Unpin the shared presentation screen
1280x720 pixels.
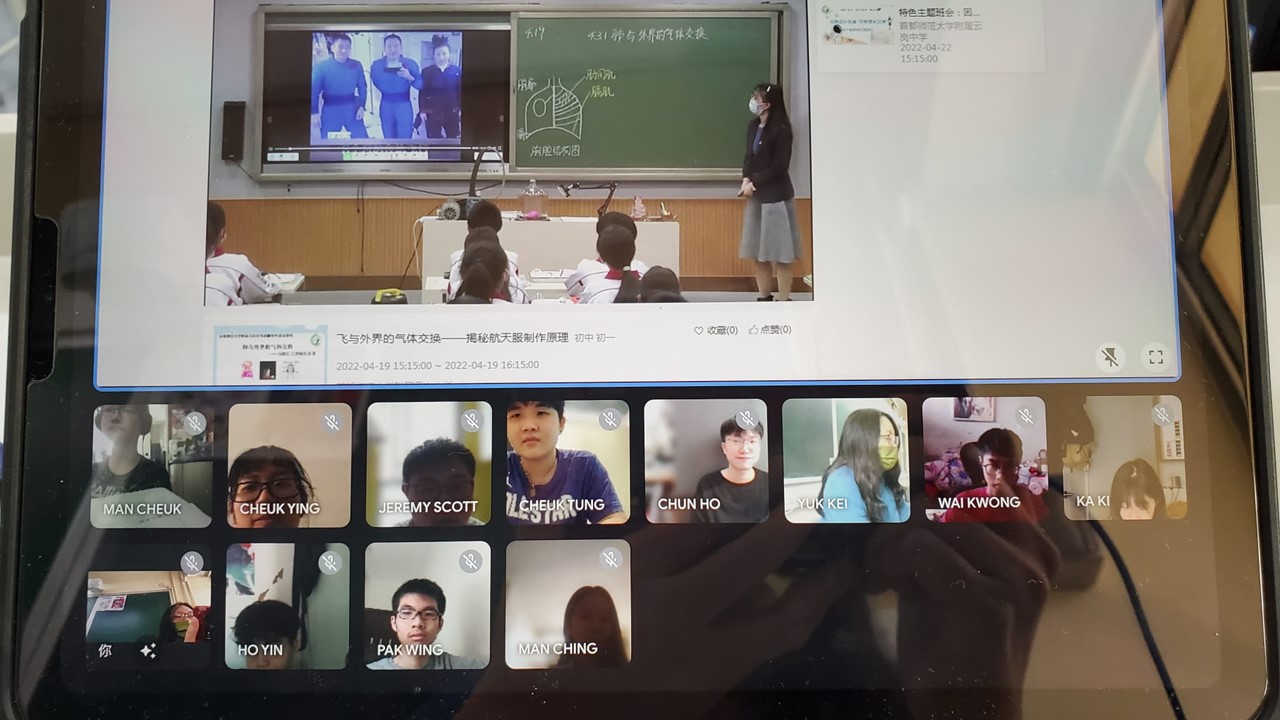(1109, 357)
